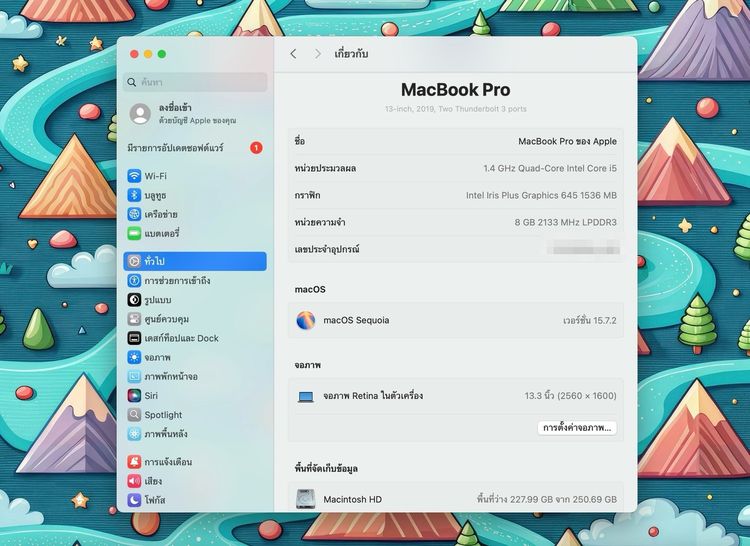Screen dimensions: 750x546
Task: Click the 'เลขประจำอุปกรณ์' serial number label
Action: pyautogui.click(x=327, y=249)
